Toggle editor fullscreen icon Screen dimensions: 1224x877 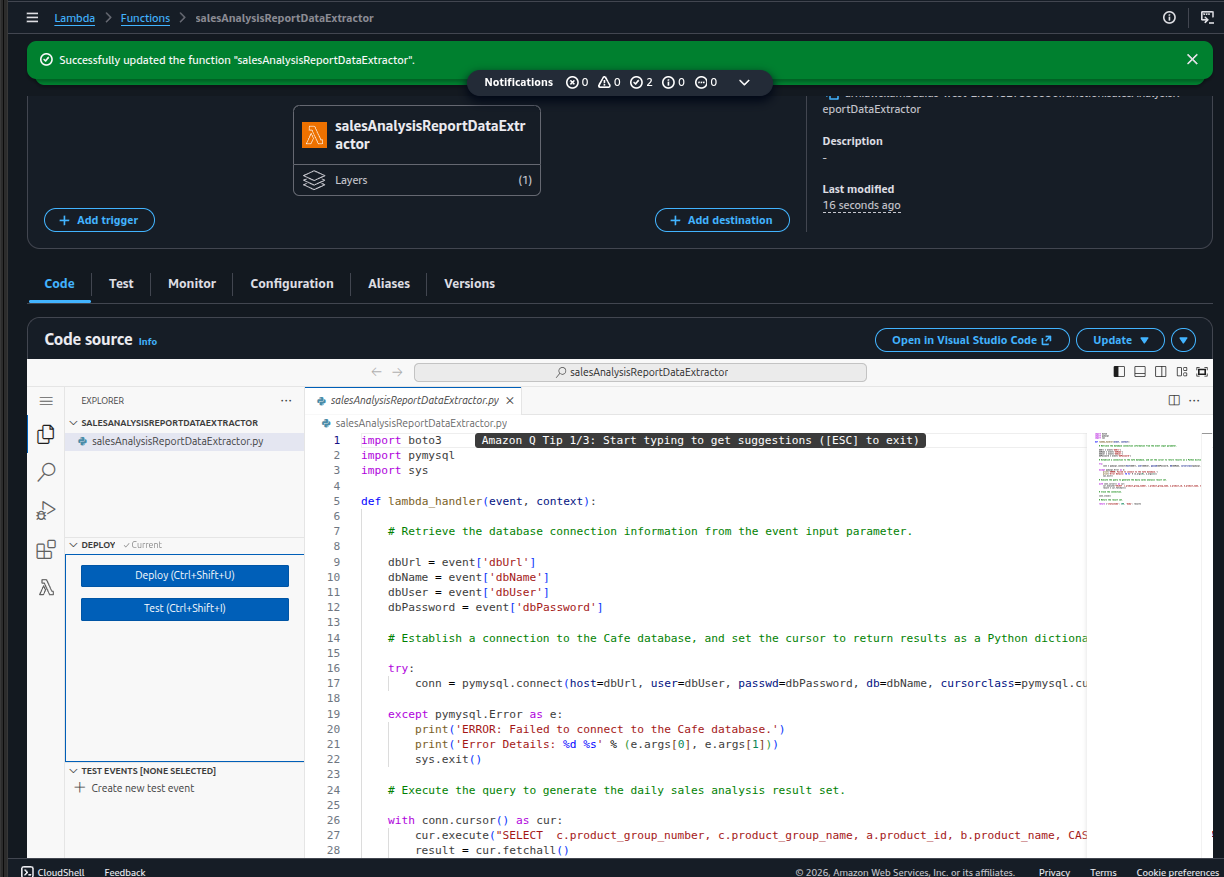[1203, 372]
